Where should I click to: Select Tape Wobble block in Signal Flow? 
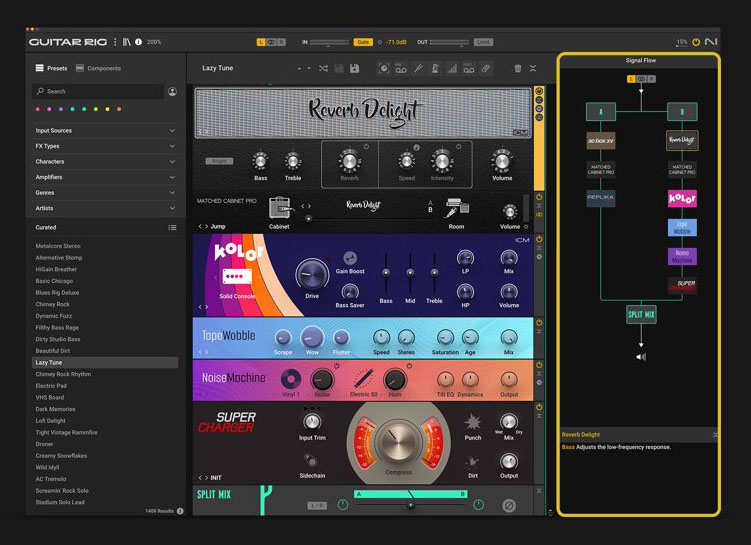tap(682, 227)
